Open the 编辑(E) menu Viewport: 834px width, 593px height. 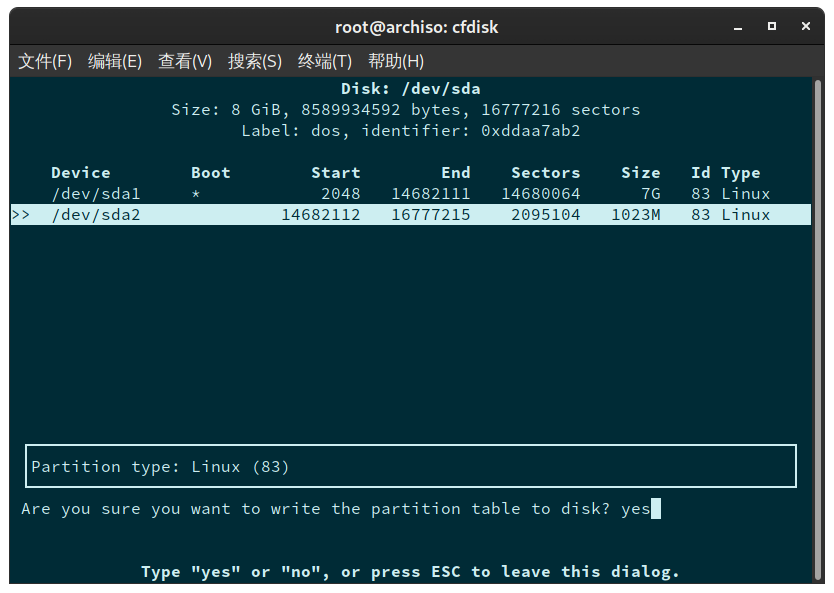point(114,61)
